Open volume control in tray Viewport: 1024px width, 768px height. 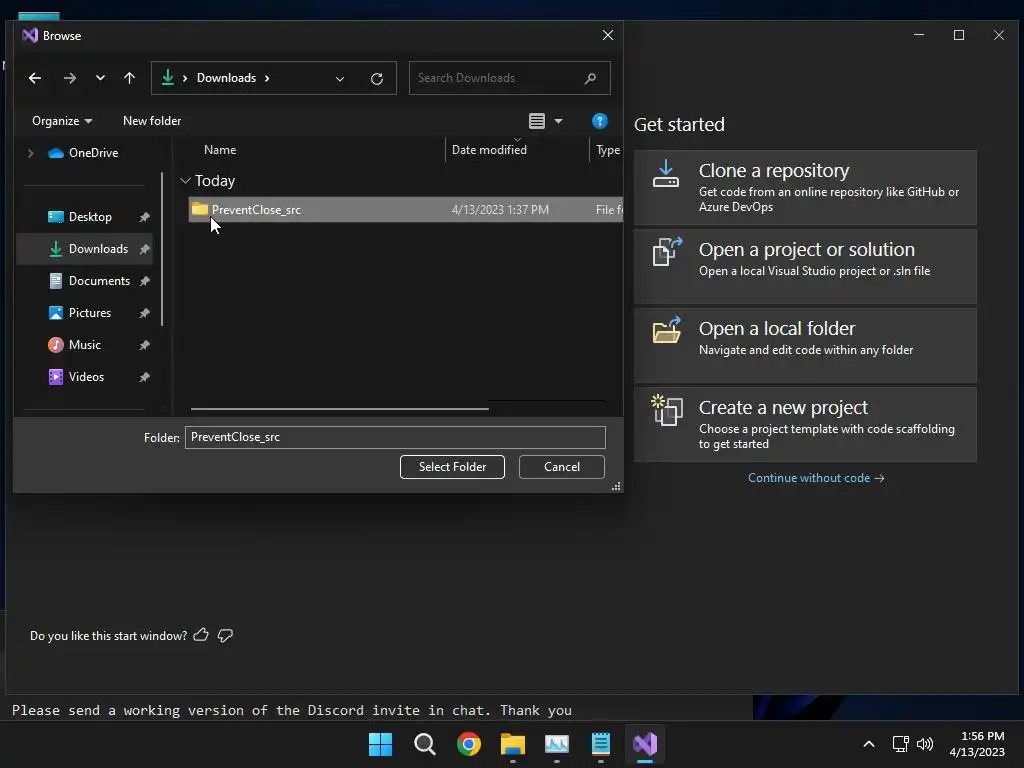[925, 744]
